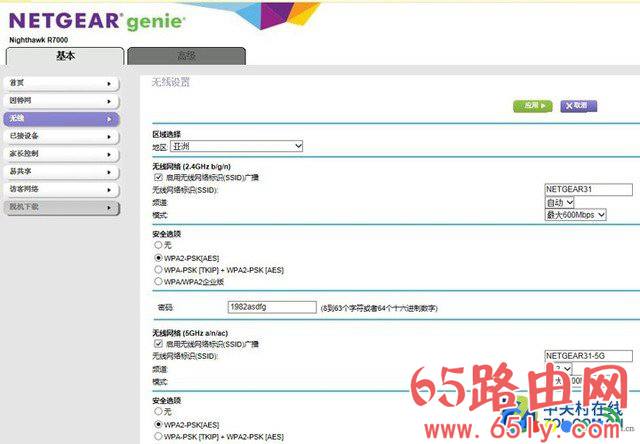Toggle the 2.4GHz SSID broadcast checkbox
Image resolution: width=640 pixels, height=444 pixels.
click(x=158, y=177)
